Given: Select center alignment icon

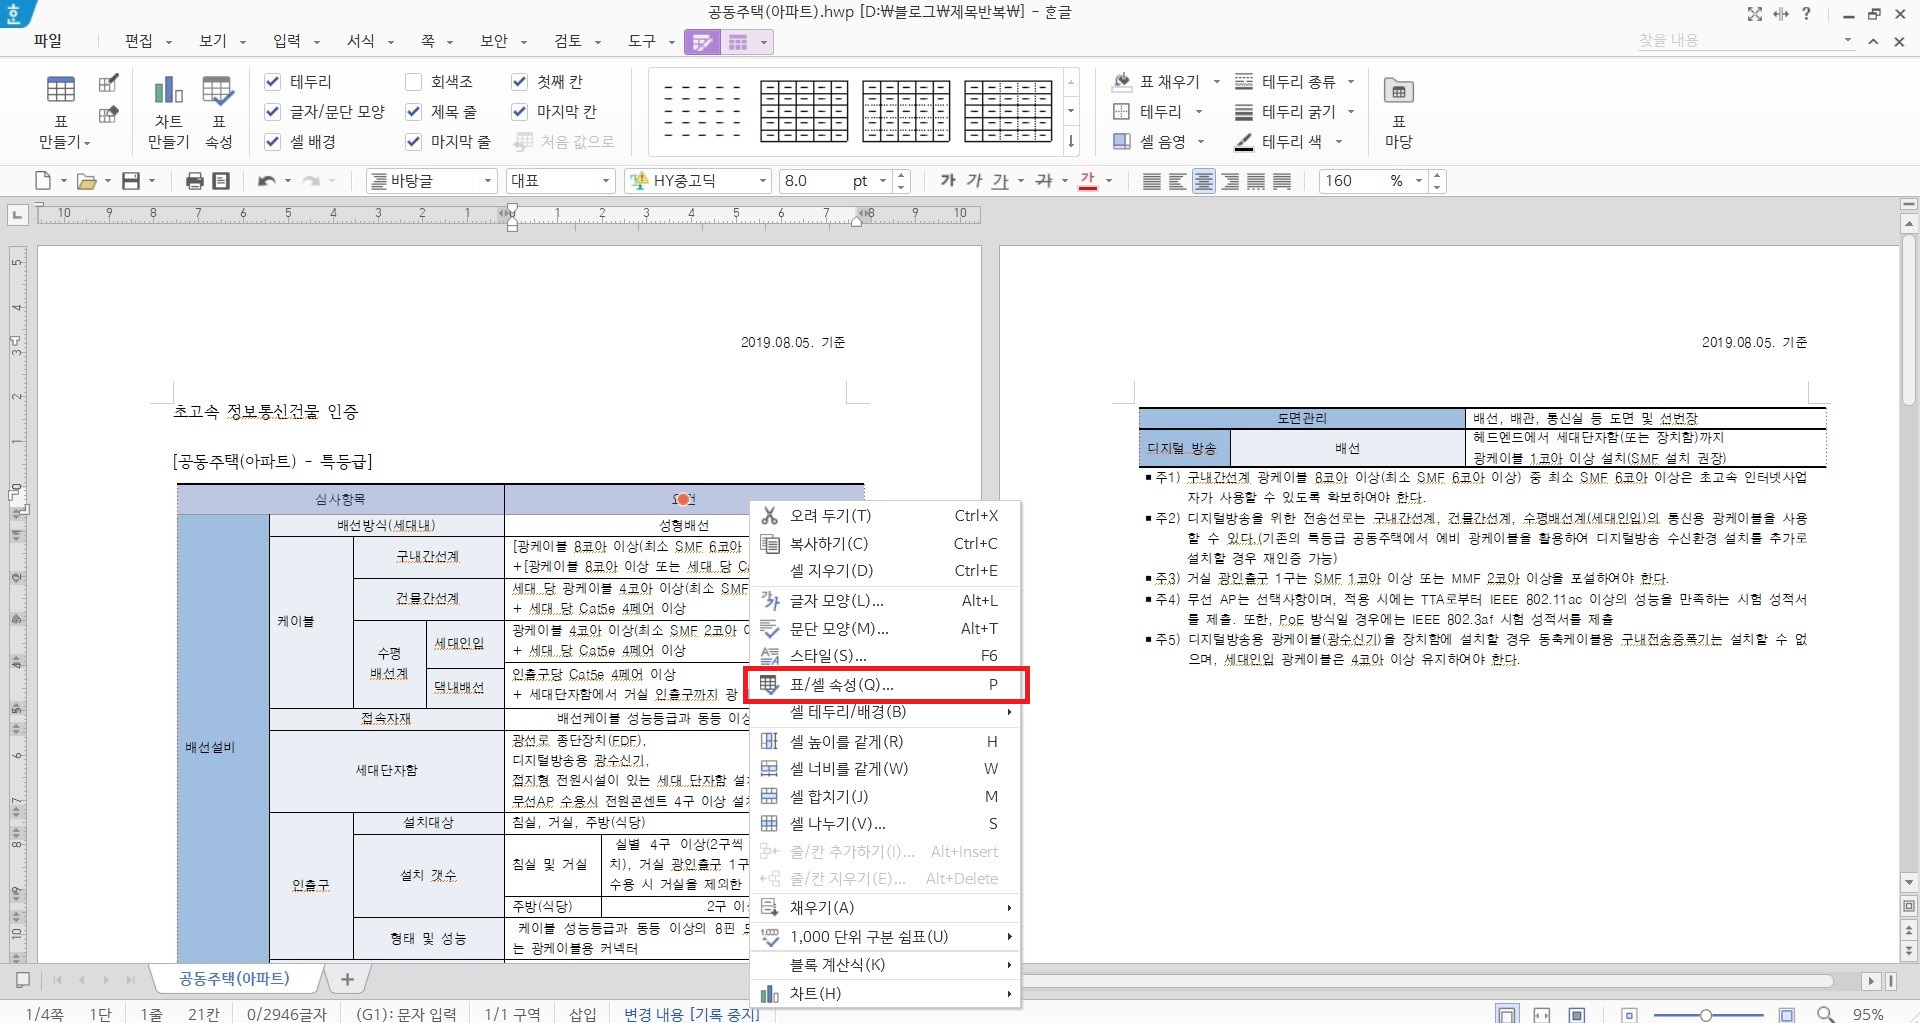Looking at the screenshot, I should pyautogui.click(x=1204, y=181).
